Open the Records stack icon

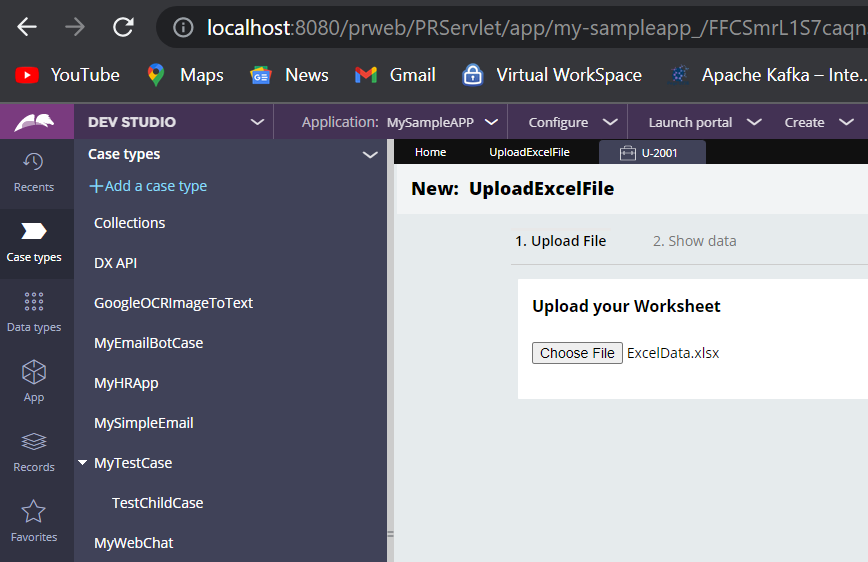34,442
